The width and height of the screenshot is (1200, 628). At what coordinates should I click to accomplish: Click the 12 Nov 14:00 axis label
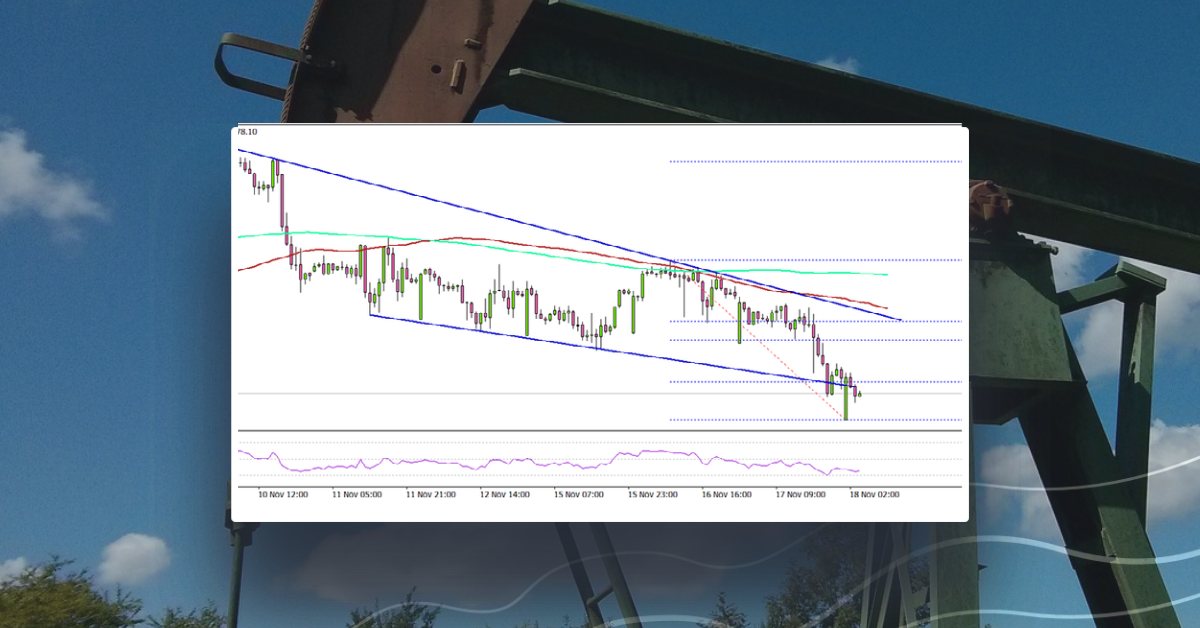[504, 493]
